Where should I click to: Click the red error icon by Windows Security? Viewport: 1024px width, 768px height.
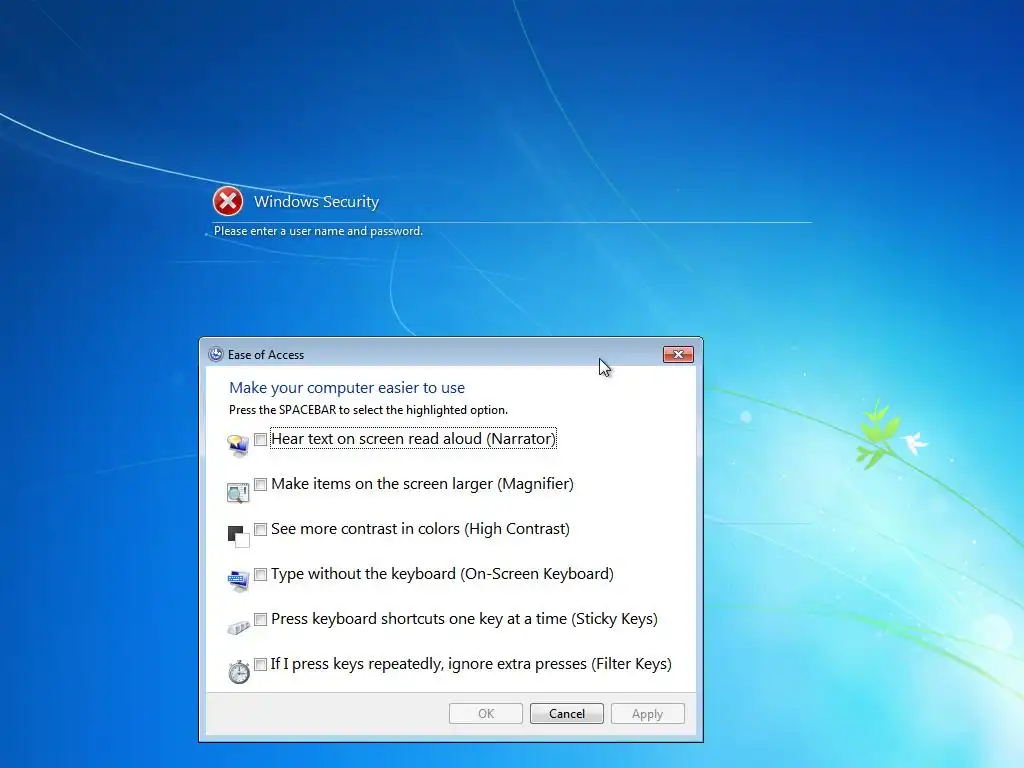tap(228, 201)
